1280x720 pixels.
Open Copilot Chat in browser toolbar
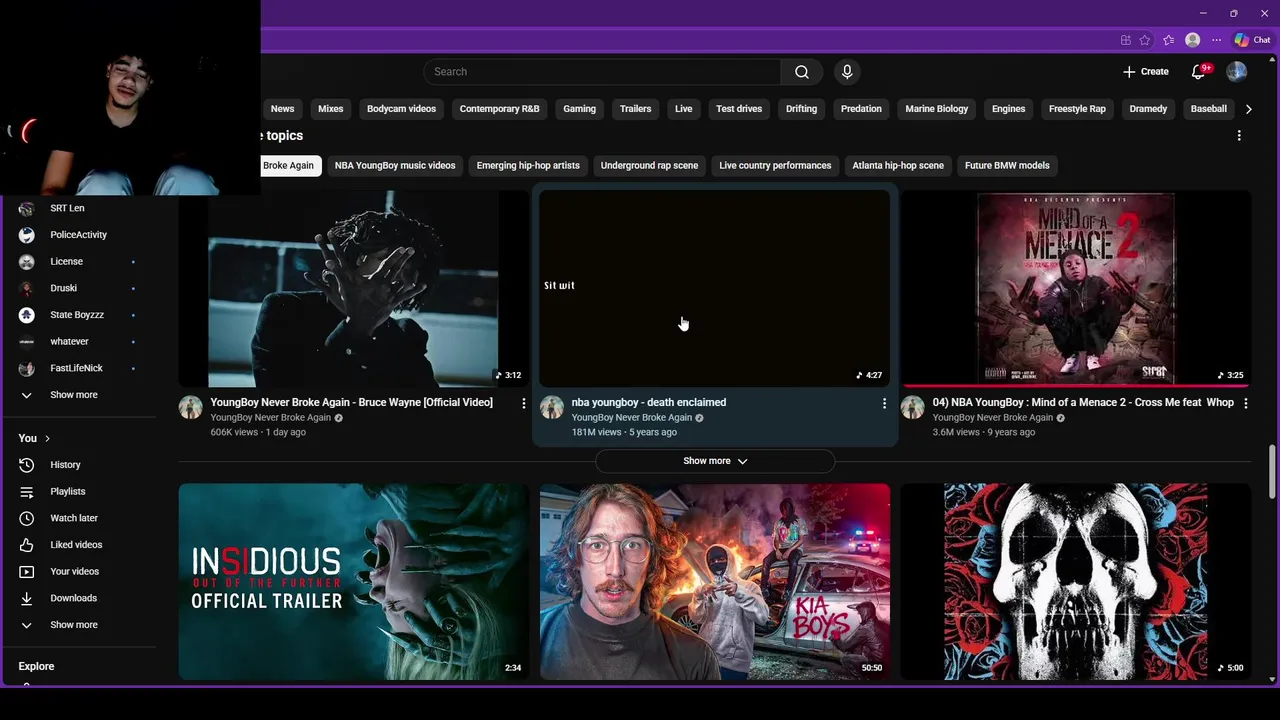[1252, 40]
